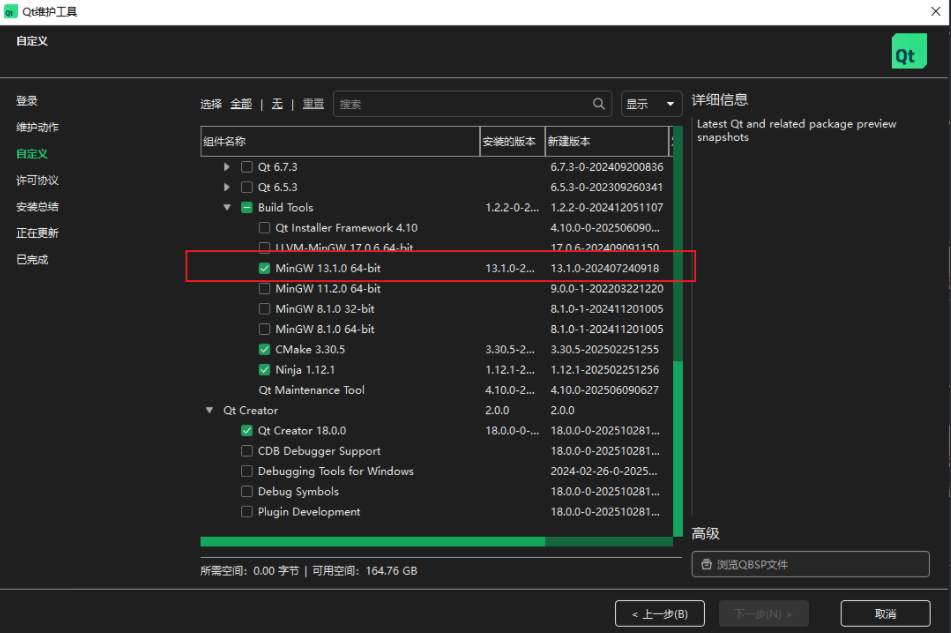
Task: Close the Qt maintenance tool window
Action: (936, 11)
